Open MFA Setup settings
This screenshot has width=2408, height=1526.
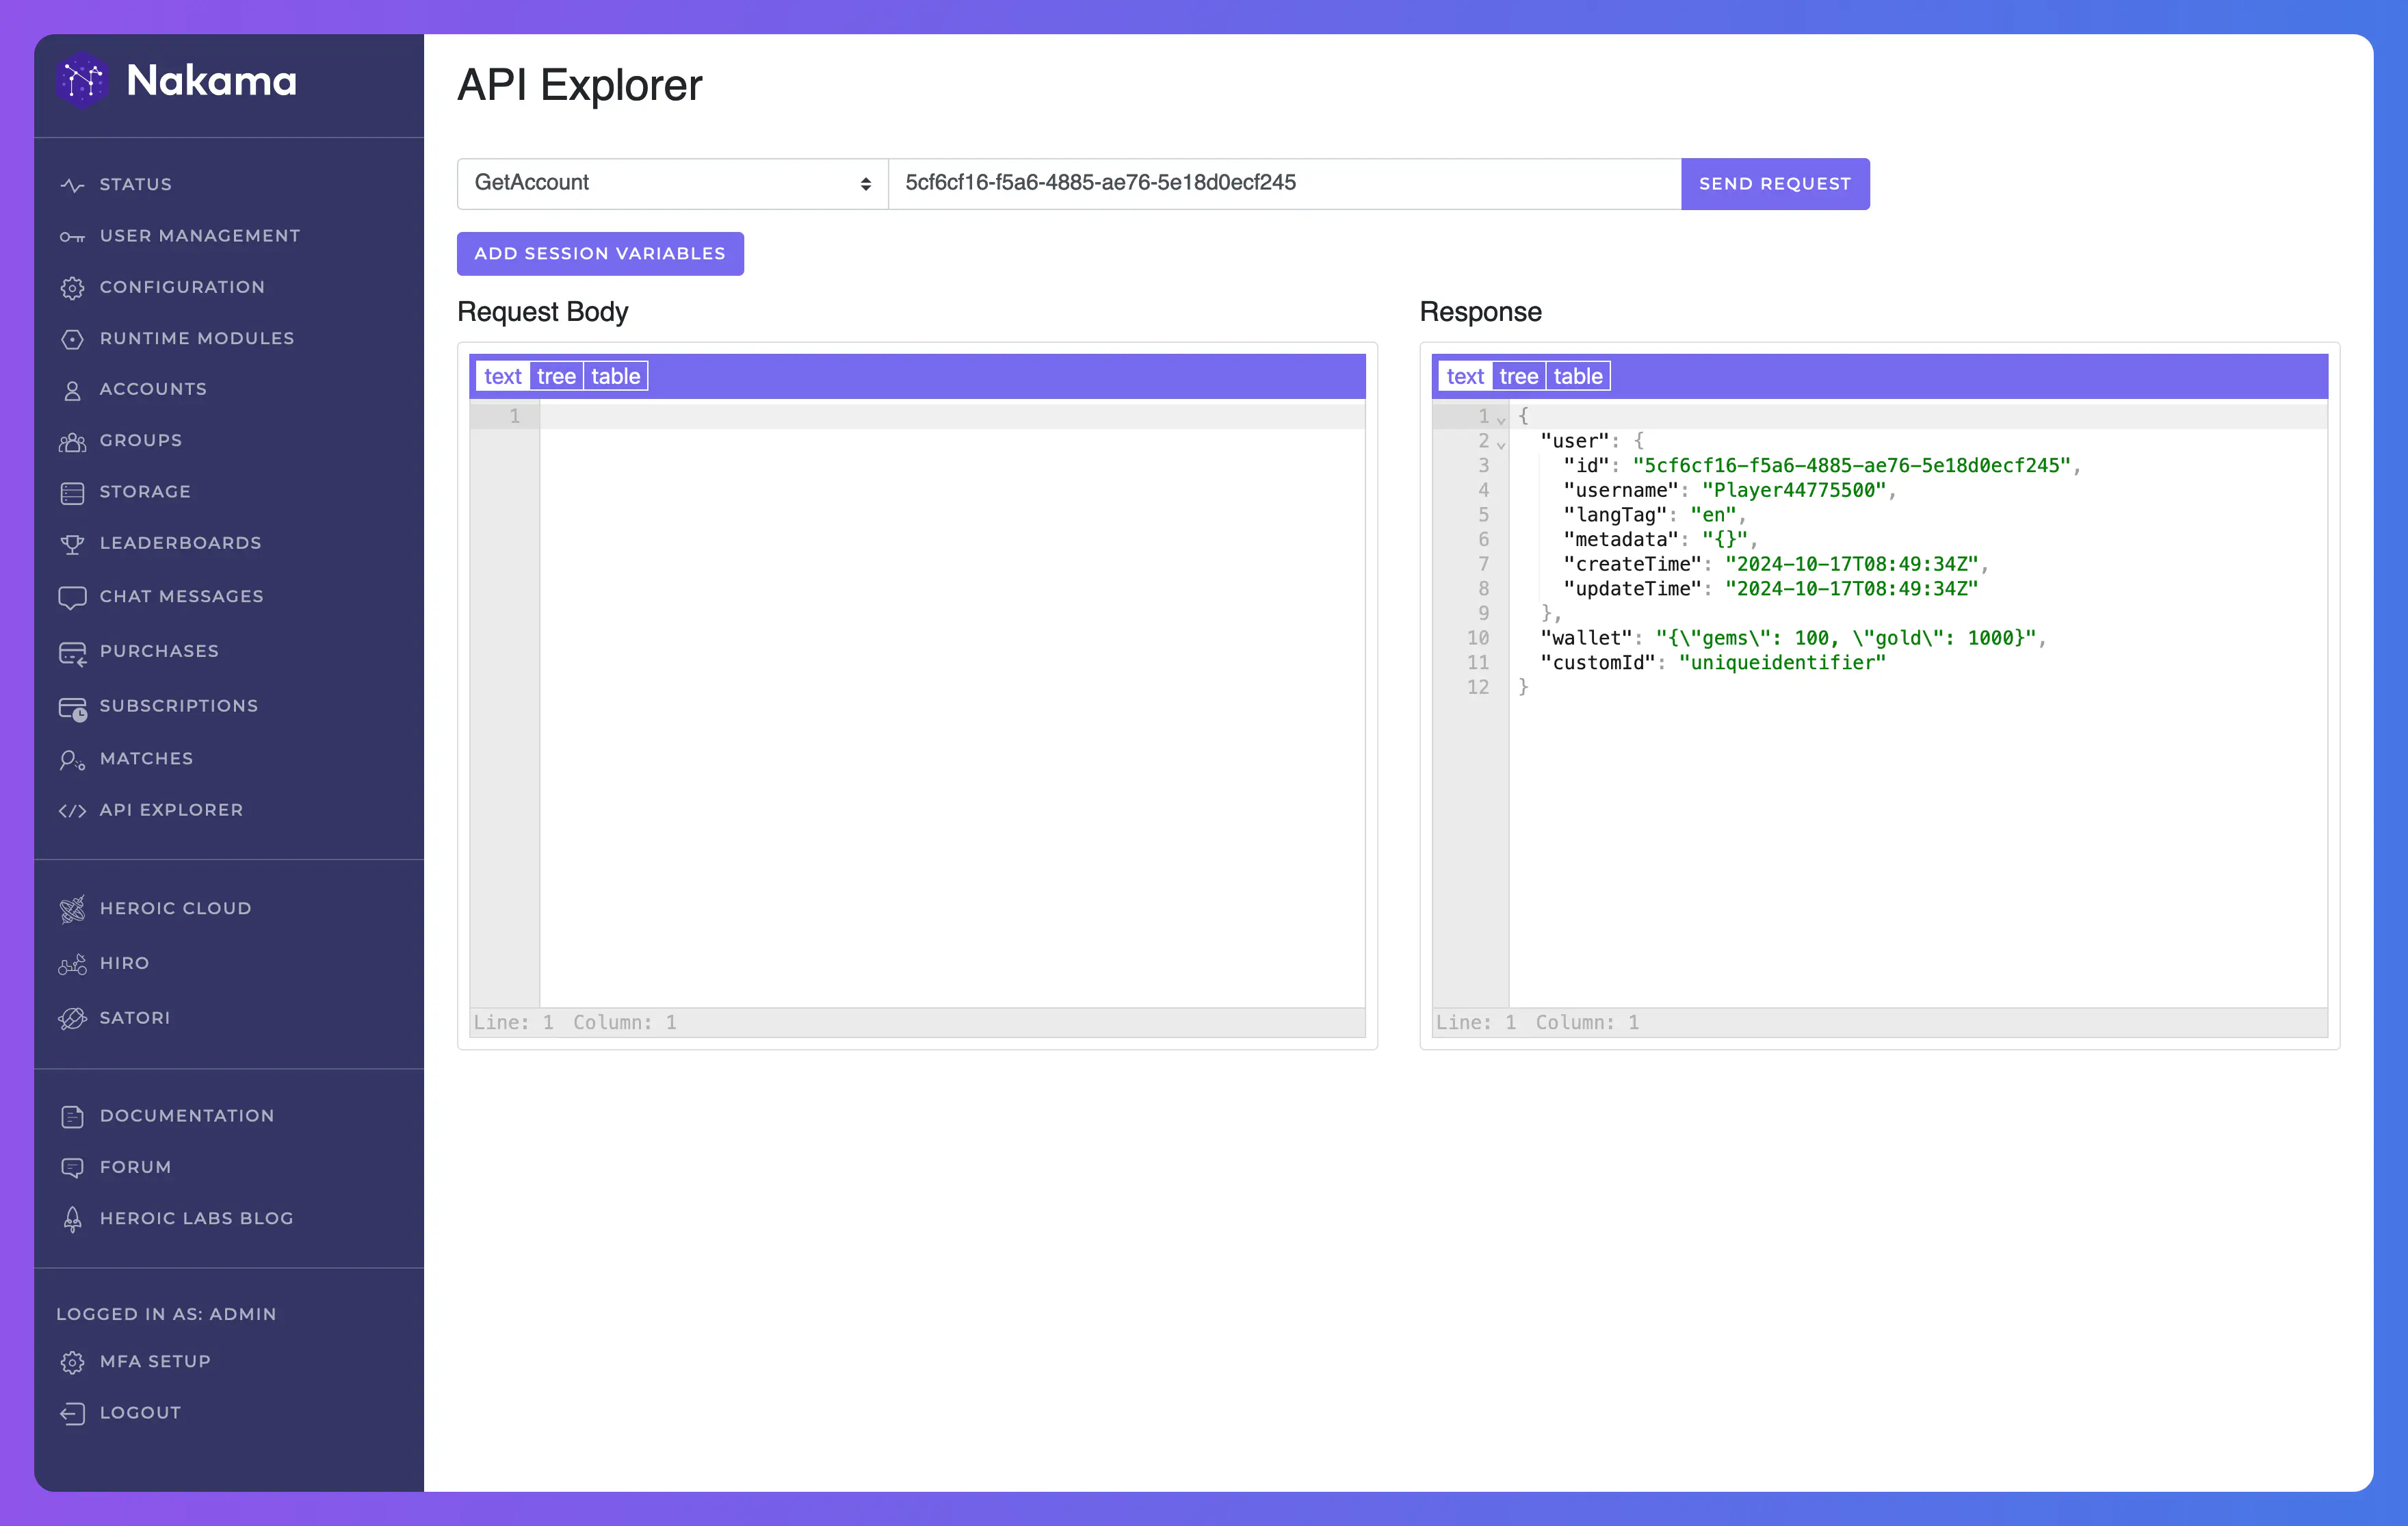pos(156,1361)
